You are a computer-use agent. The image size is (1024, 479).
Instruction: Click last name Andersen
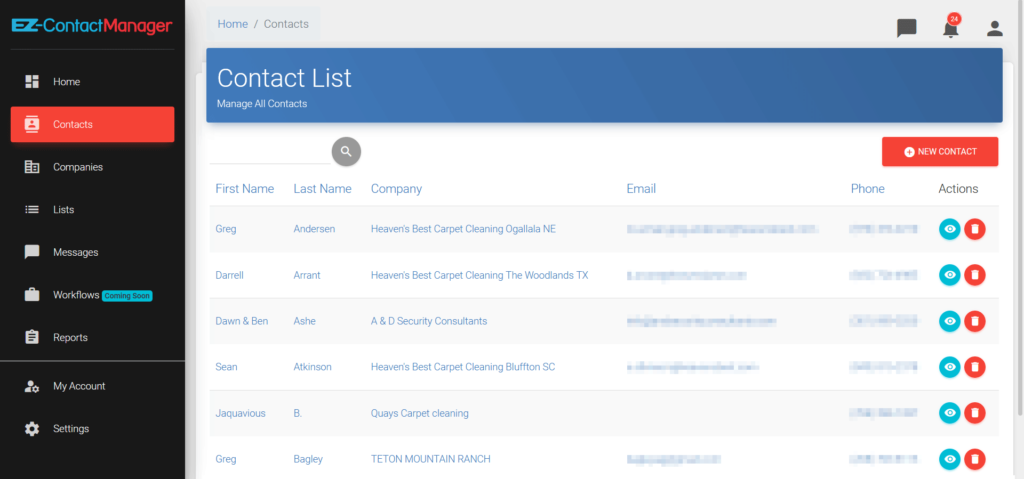point(314,229)
